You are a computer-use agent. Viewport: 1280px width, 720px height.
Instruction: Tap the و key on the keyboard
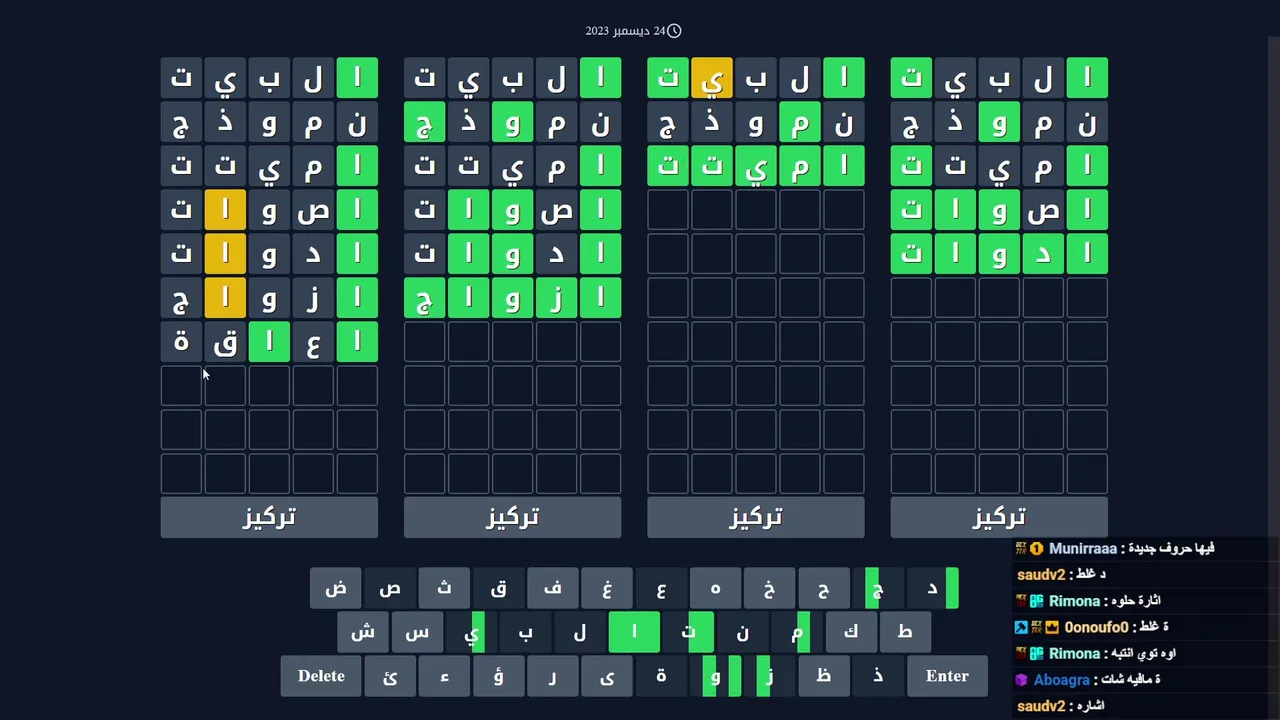715,676
